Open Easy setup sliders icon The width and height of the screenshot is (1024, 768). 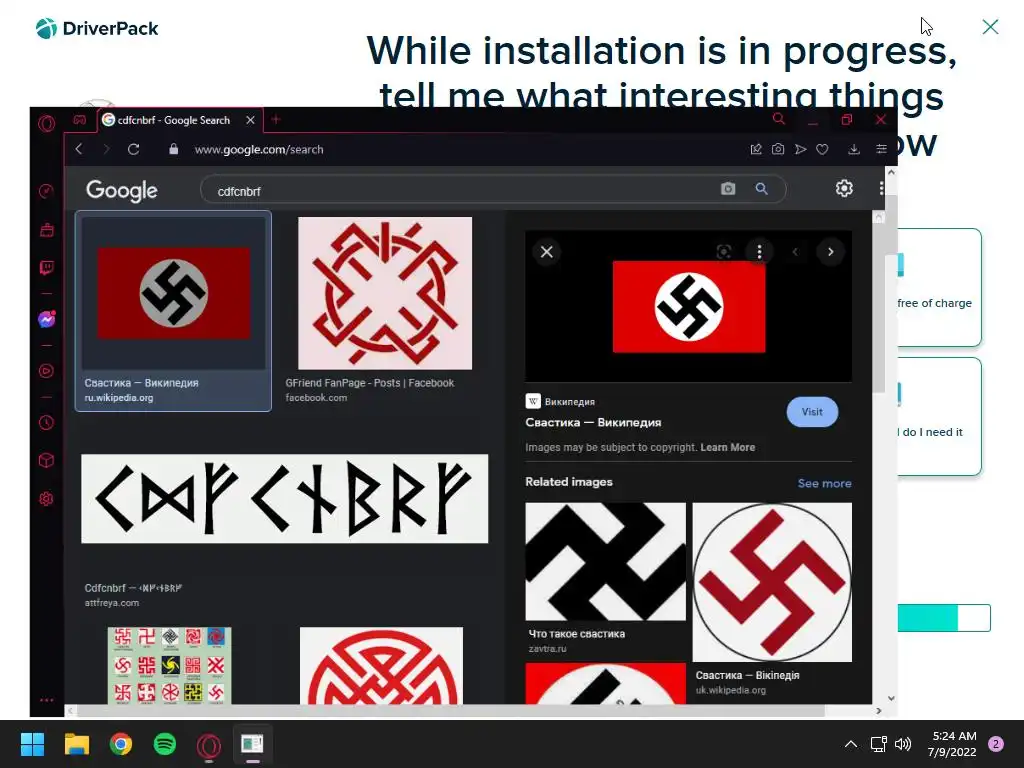(x=881, y=149)
